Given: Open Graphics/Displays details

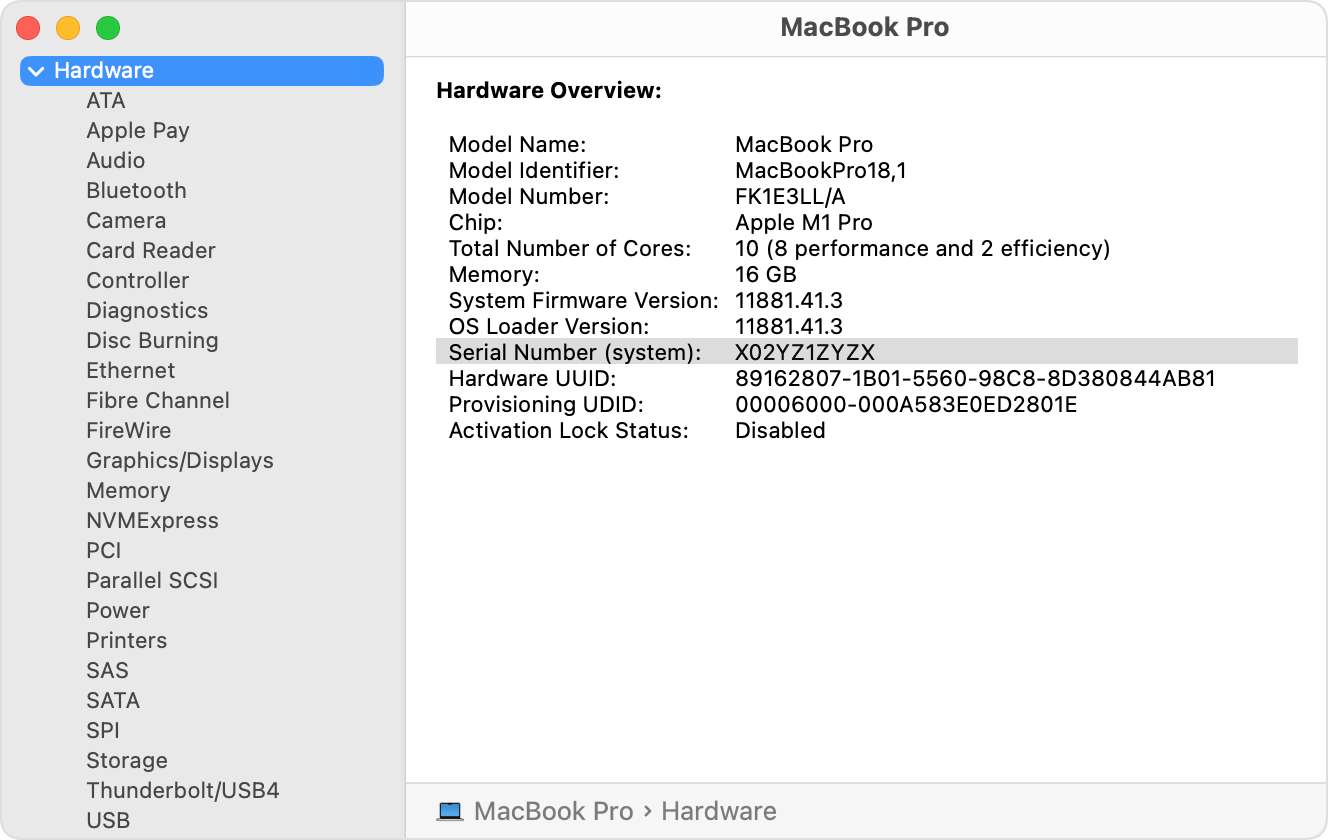Looking at the screenshot, I should click(180, 461).
